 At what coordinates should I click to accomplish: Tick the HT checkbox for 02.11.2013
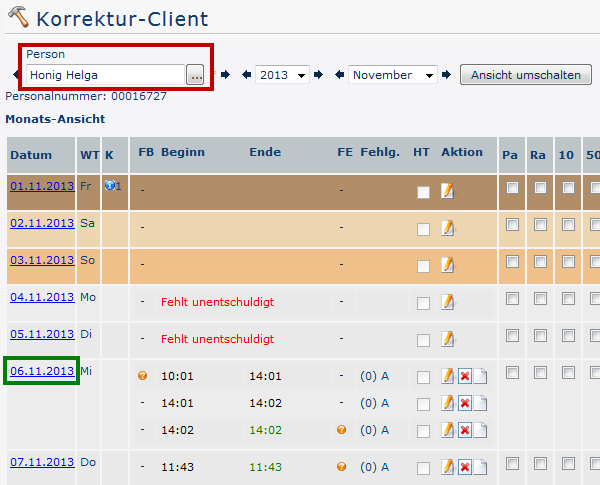[x=423, y=230]
